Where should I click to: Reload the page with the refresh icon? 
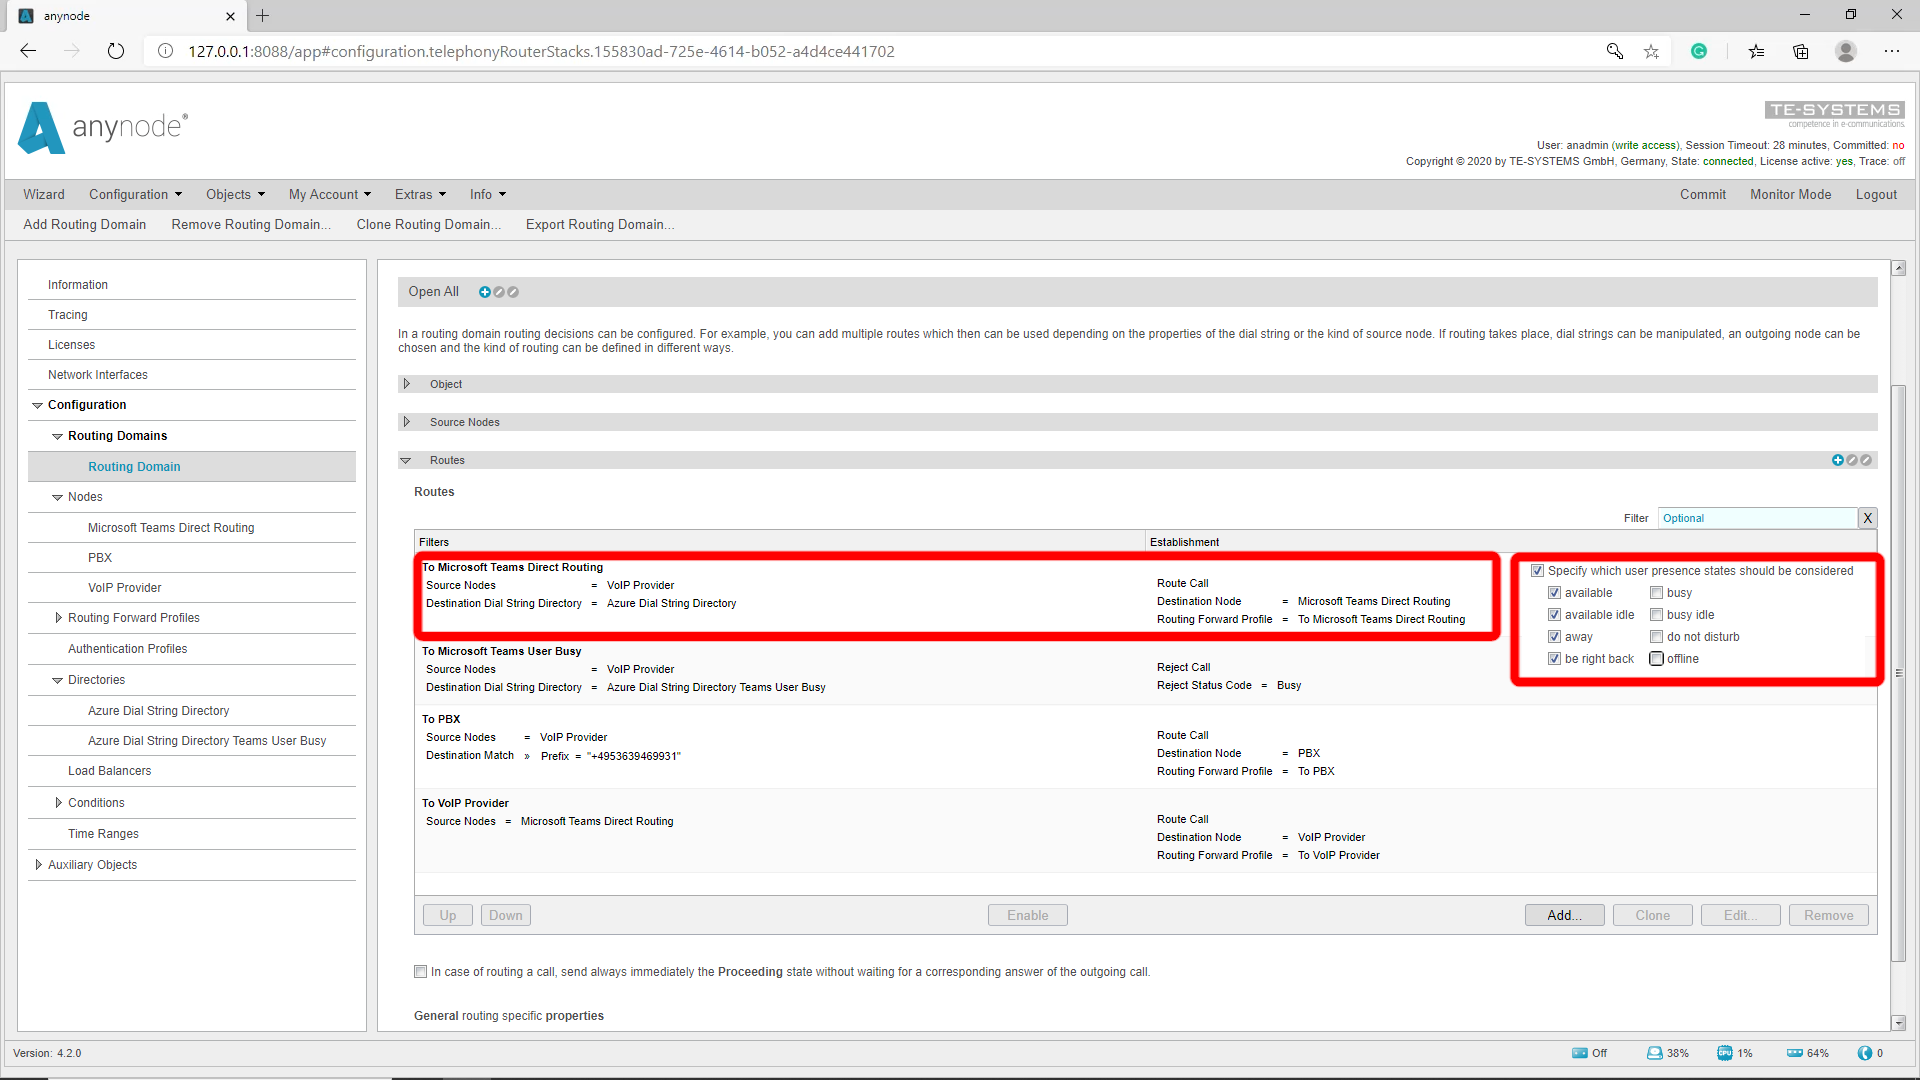click(x=116, y=51)
